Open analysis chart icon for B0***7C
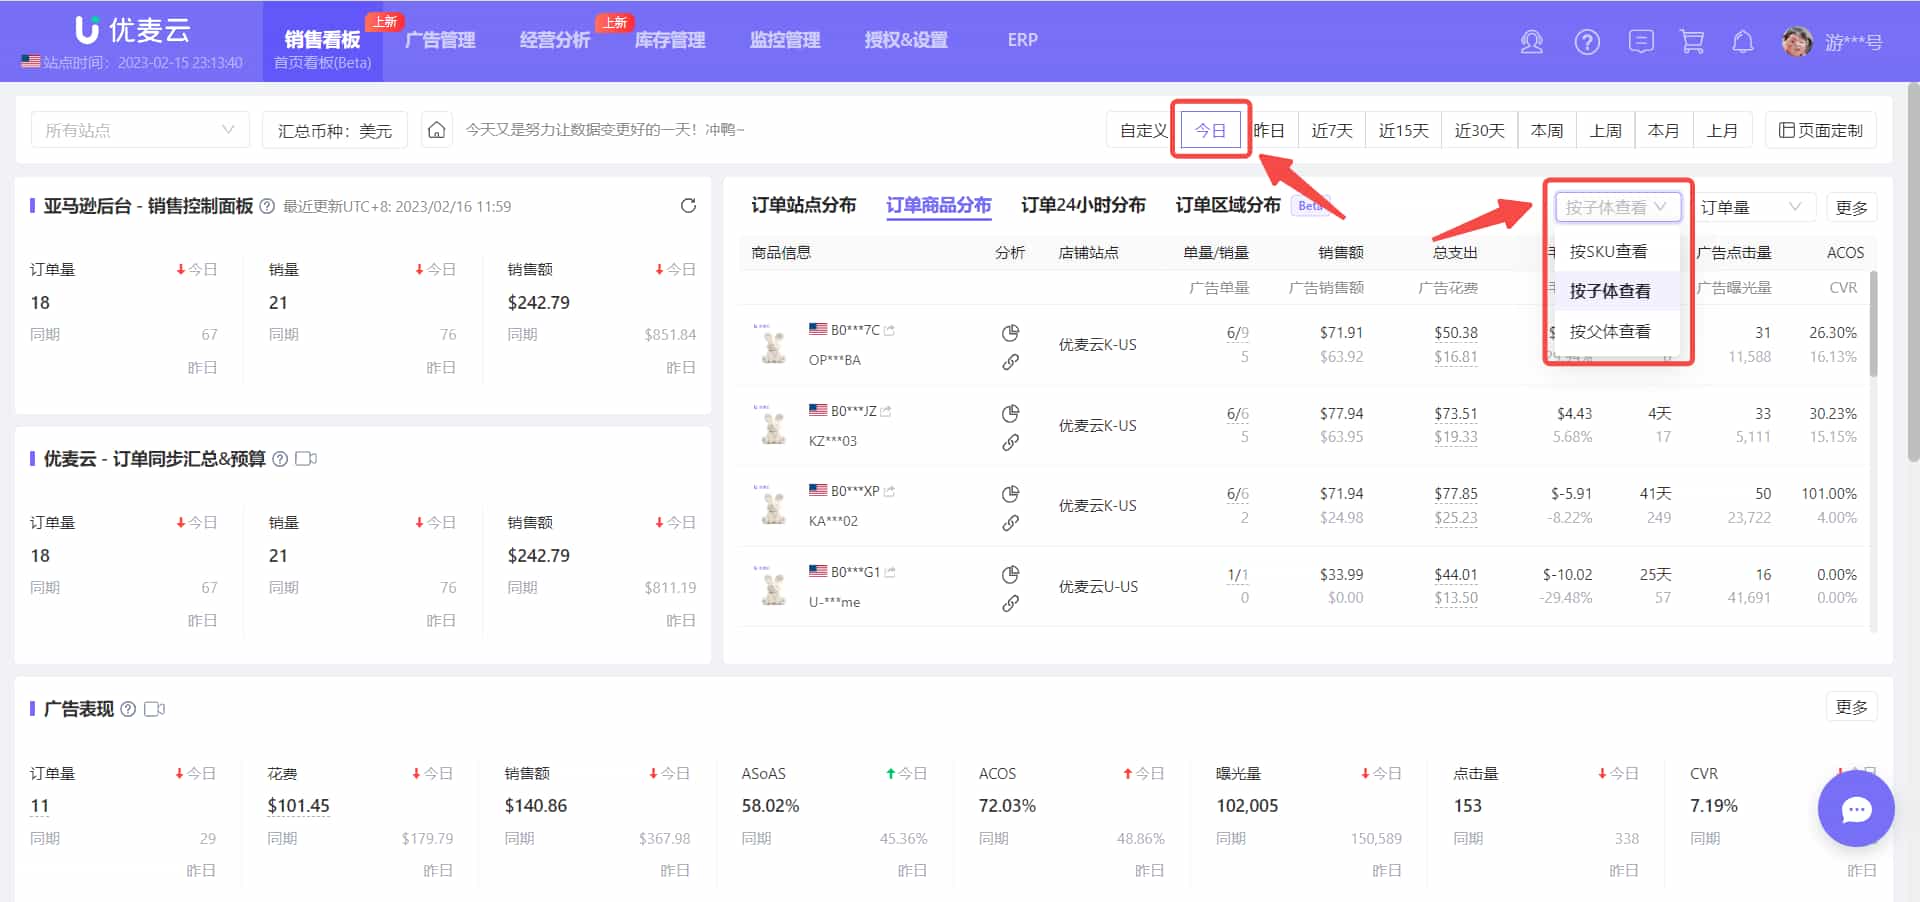The height and width of the screenshot is (902, 1920). click(x=1010, y=333)
